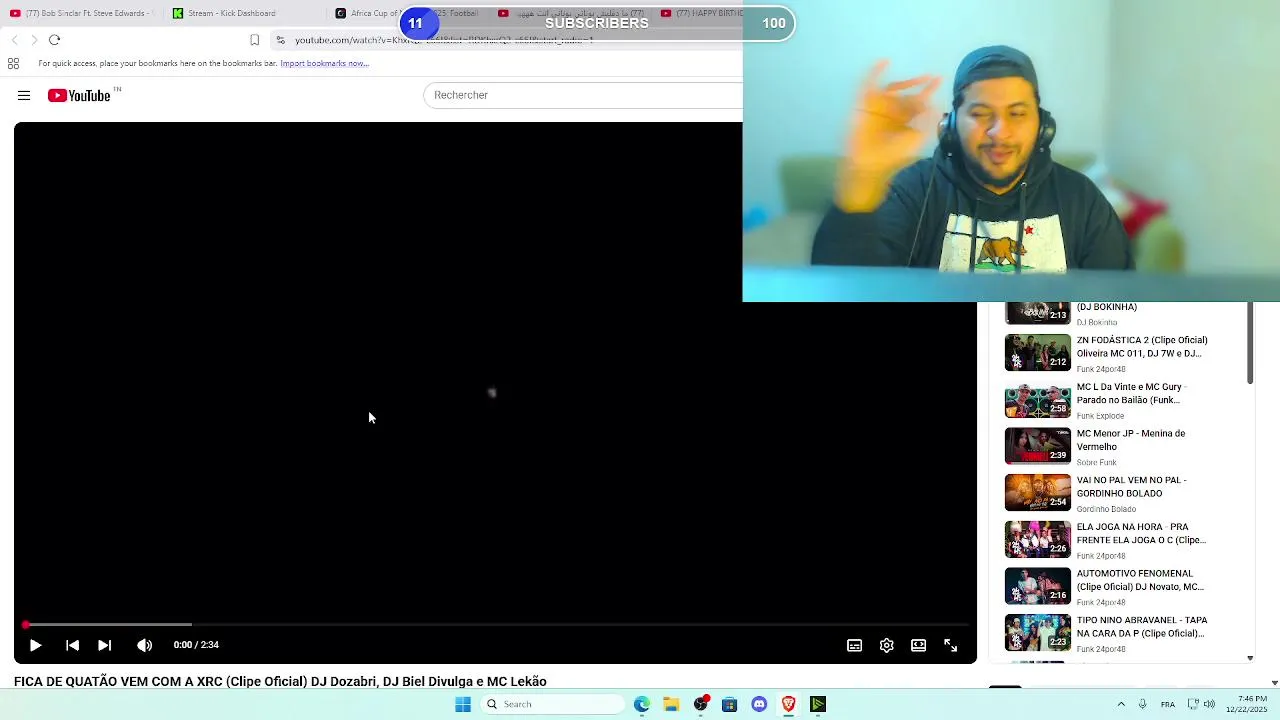Open the ELA JOGA NA HORA video thumbnail

pyautogui.click(x=1037, y=540)
